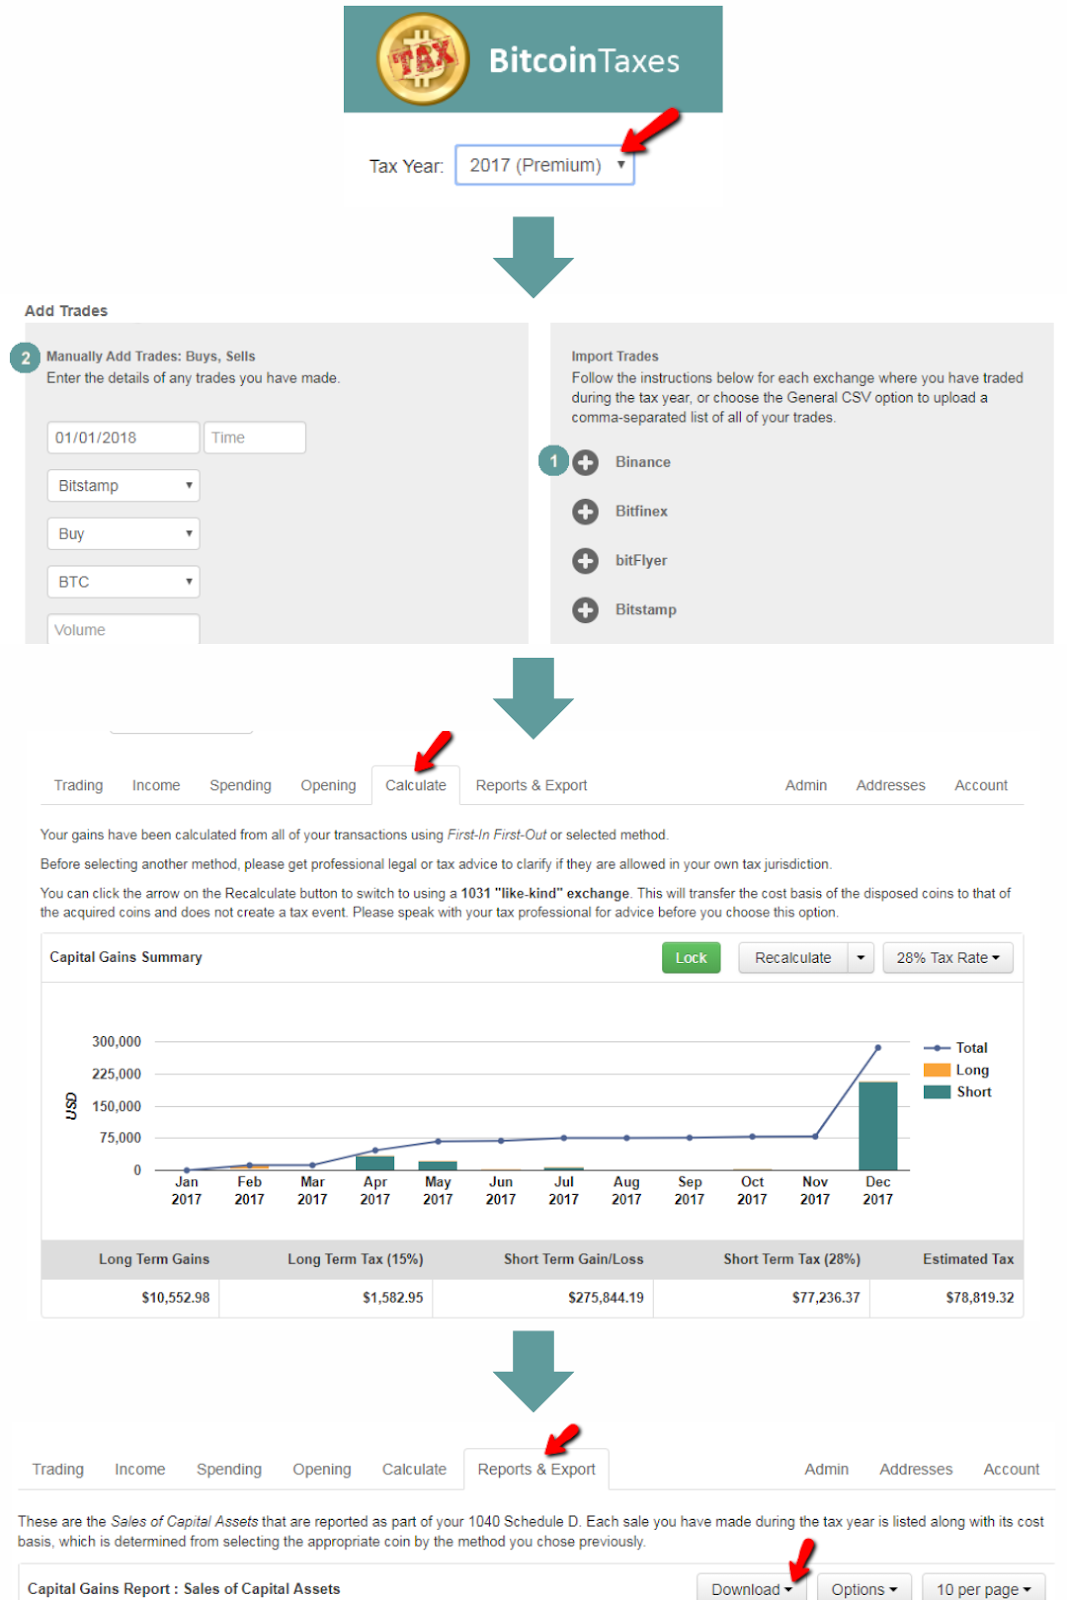Click the Apr 2017 bar in chart

point(375,1163)
